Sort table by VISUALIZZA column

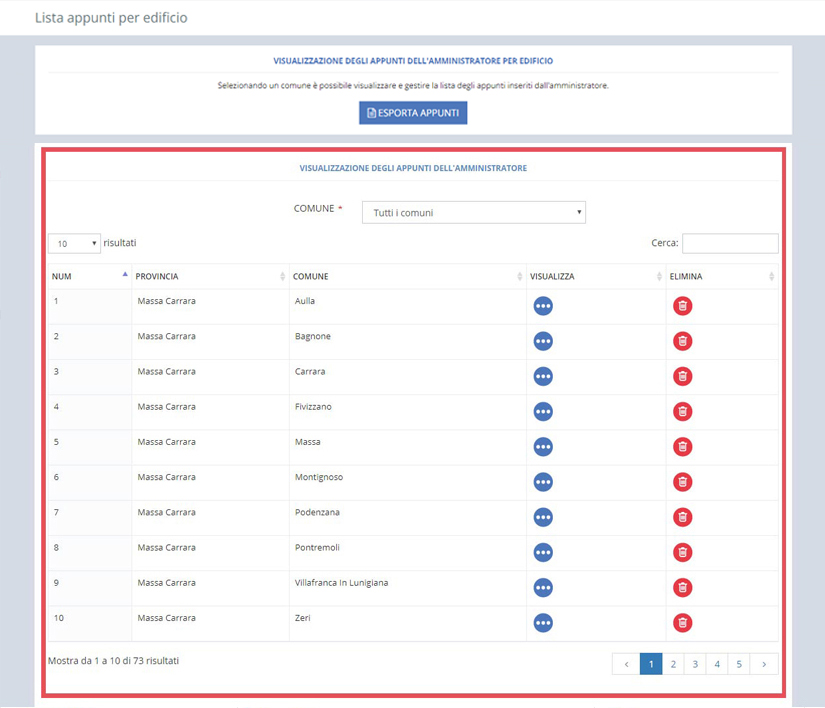click(596, 277)
